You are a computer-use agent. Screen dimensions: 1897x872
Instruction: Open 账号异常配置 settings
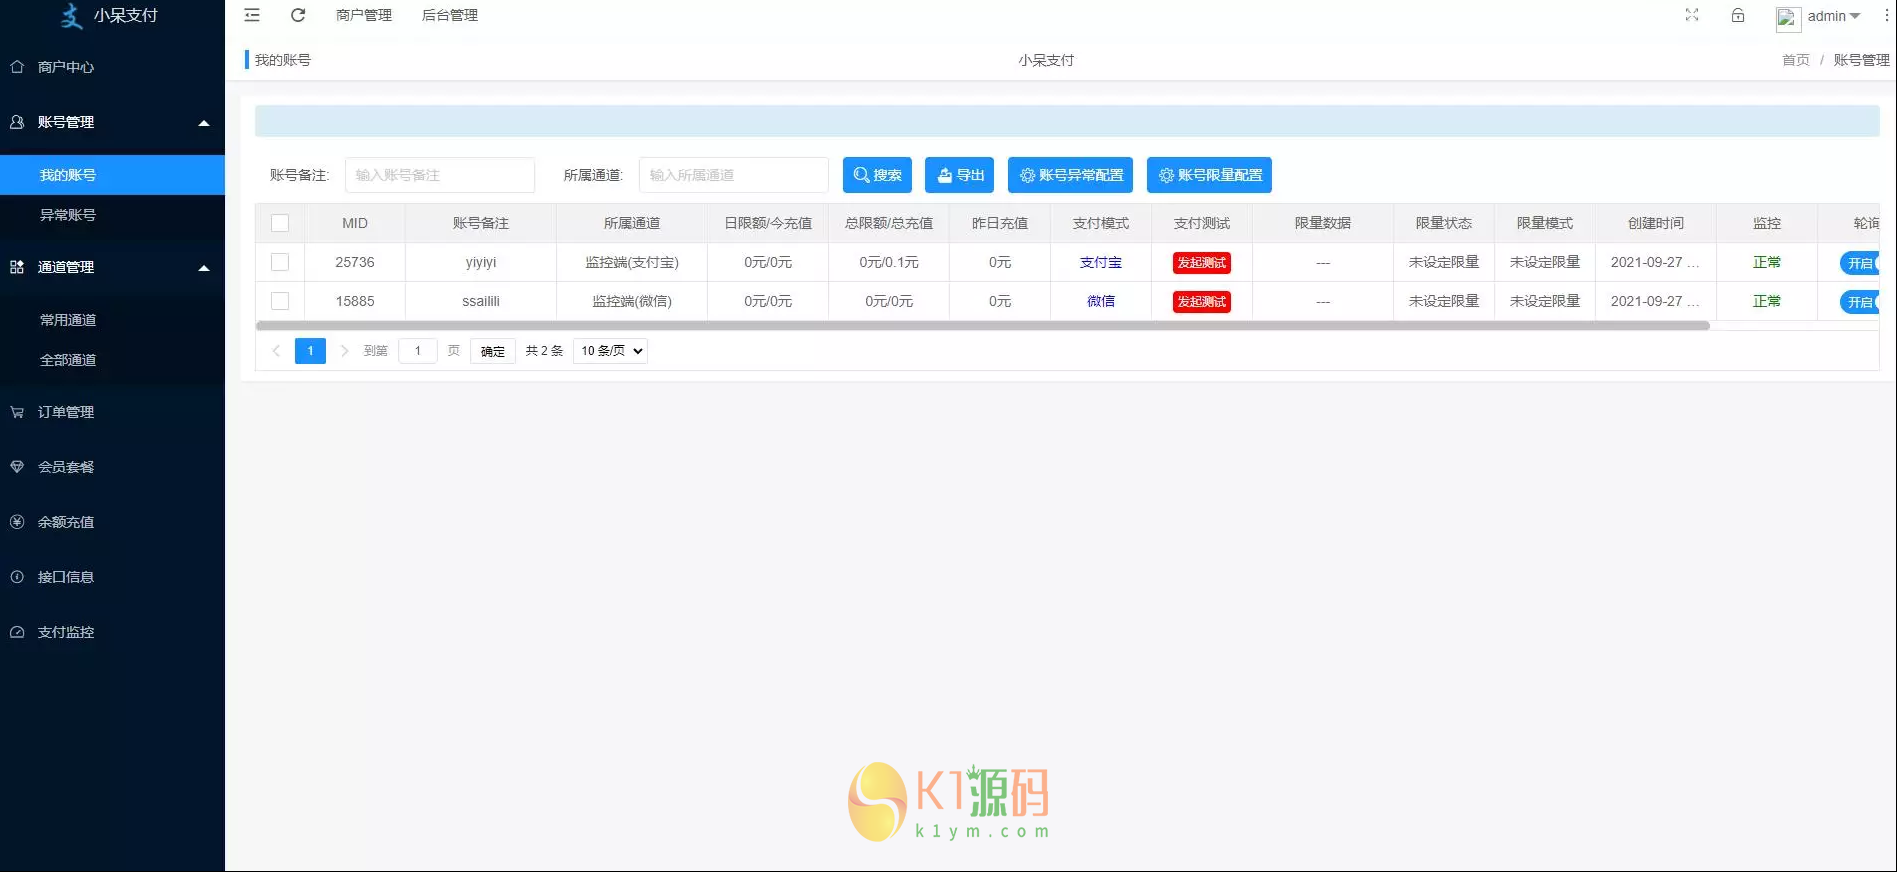pyautogui.click(x=1070, y=175)
